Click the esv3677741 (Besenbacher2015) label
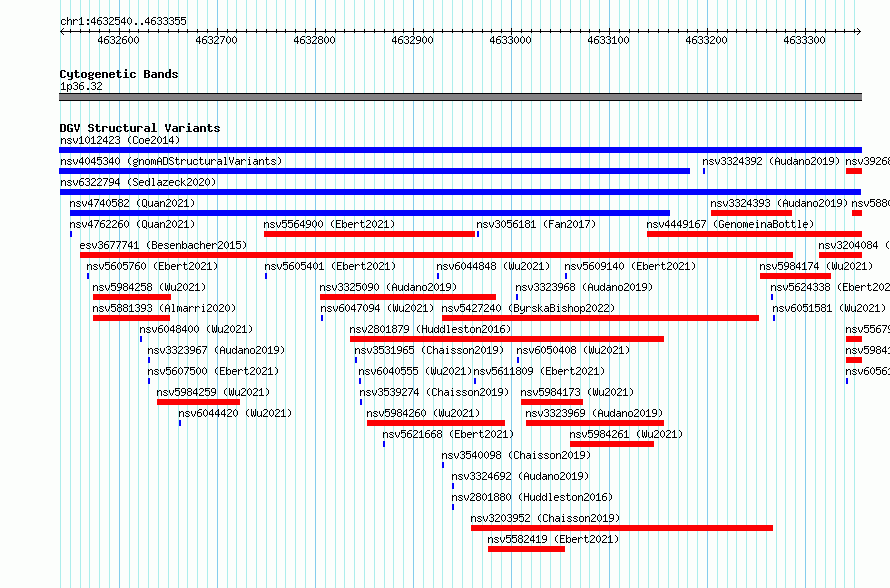This screenshot has width=890, height=588. coord(163,245)
